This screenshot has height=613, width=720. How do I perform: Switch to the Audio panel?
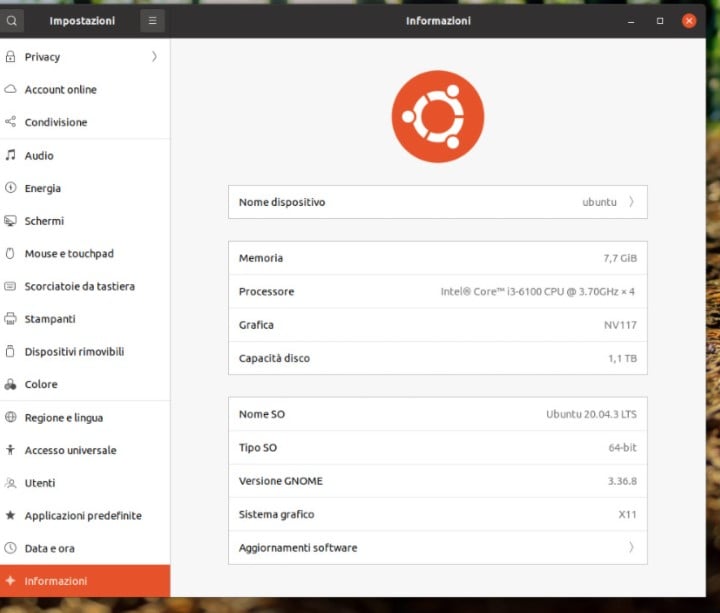(85, 155)
